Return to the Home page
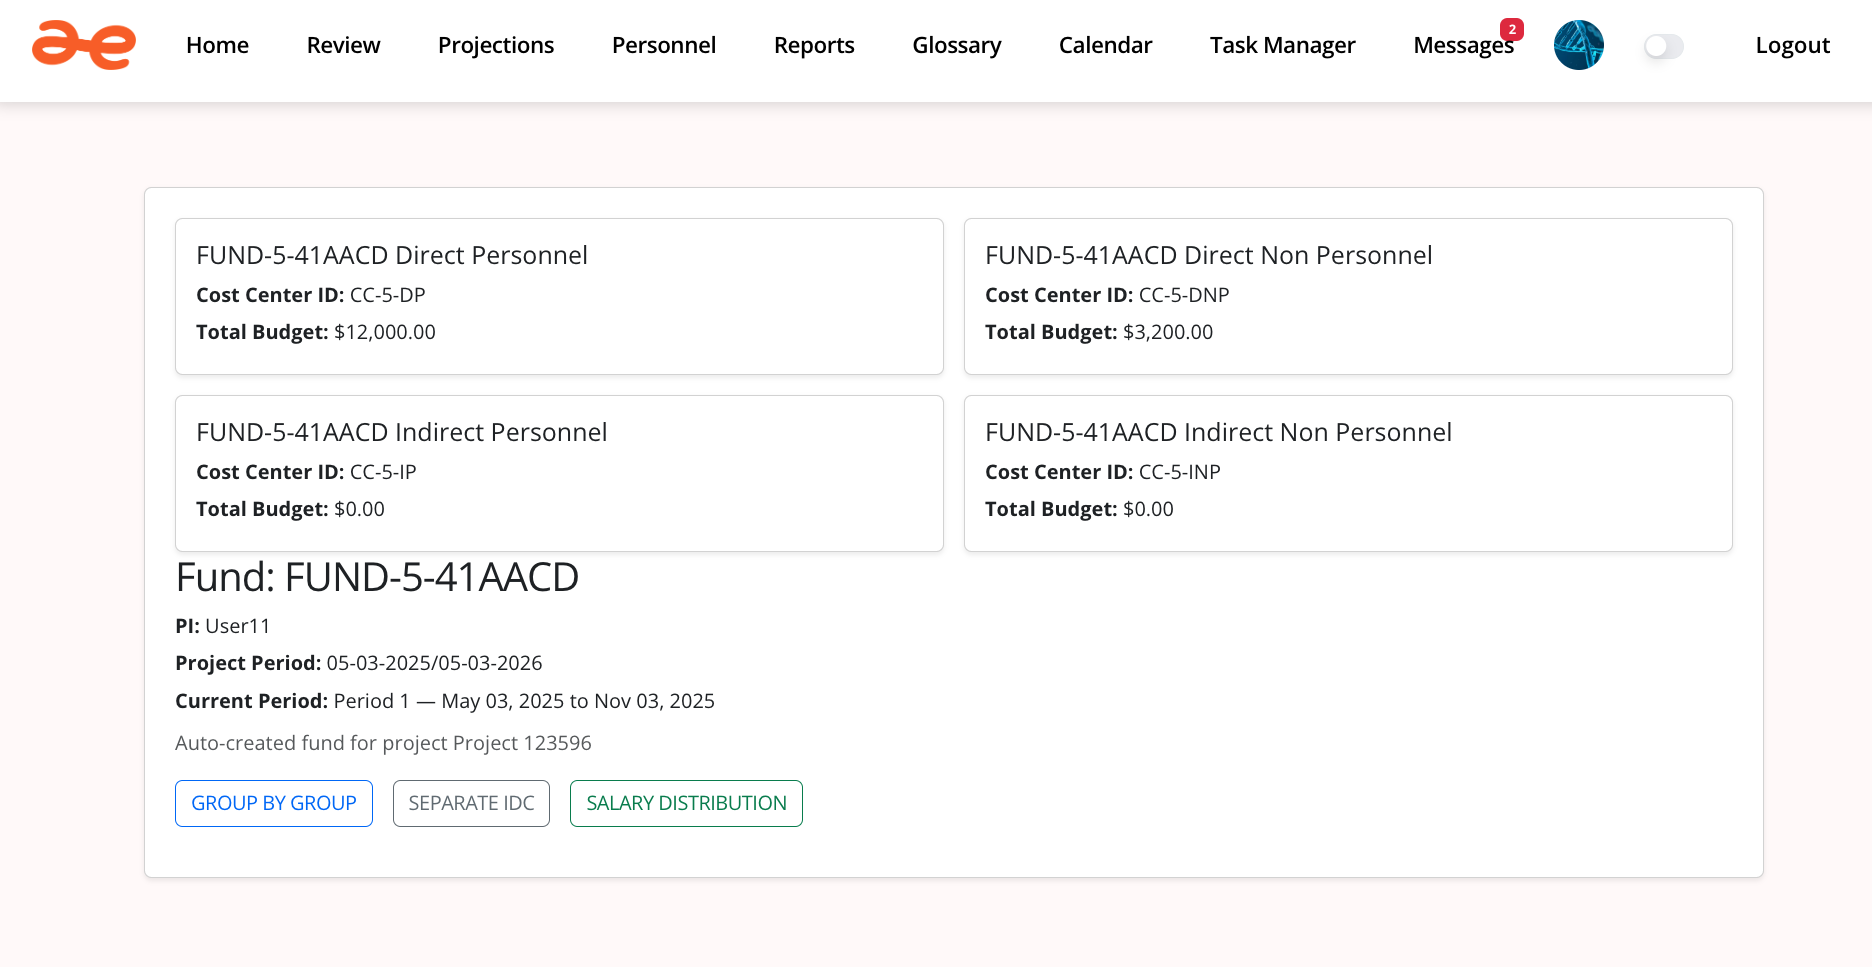This screenshot has width=1872, height=967. pos(217,45)
